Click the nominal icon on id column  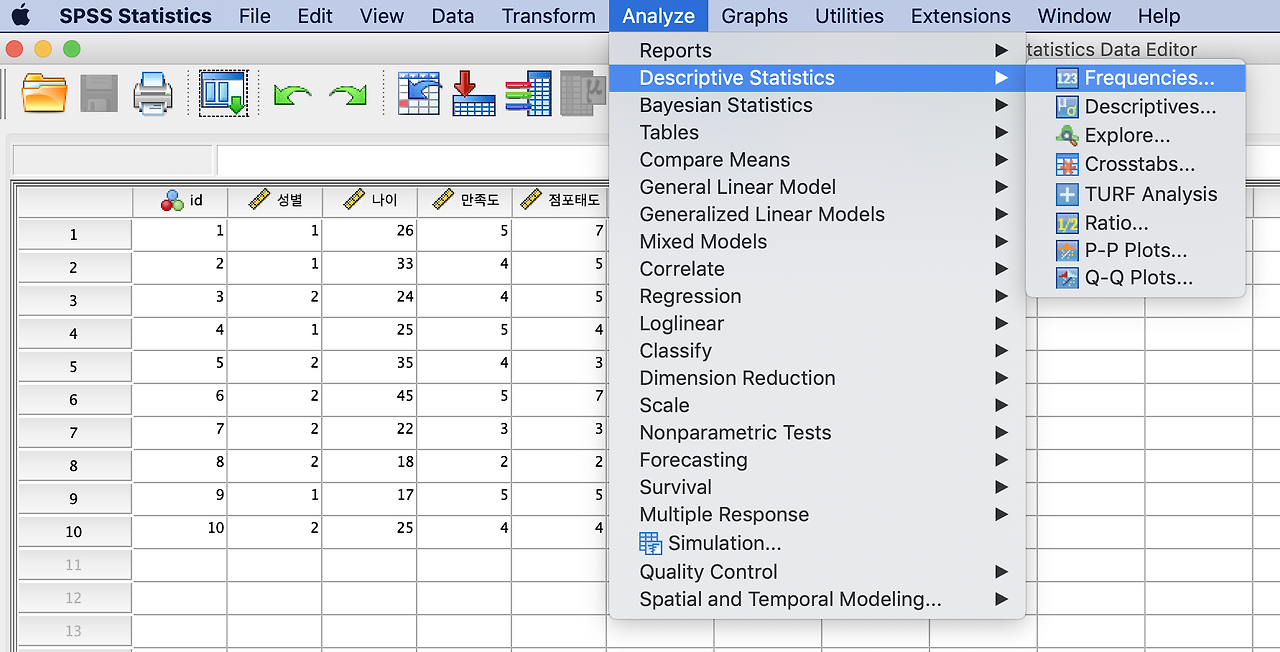[172, 201]
